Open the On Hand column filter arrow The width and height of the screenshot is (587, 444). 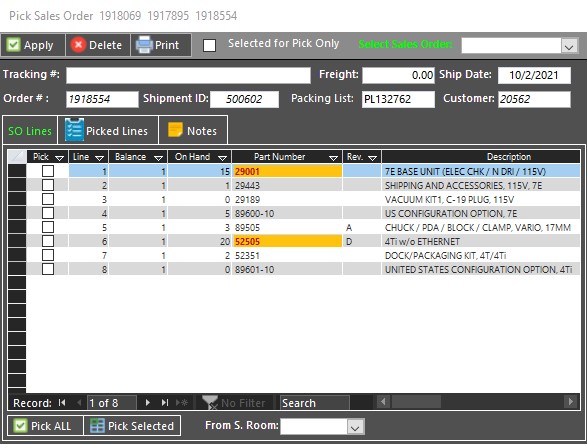coord(222,158)
